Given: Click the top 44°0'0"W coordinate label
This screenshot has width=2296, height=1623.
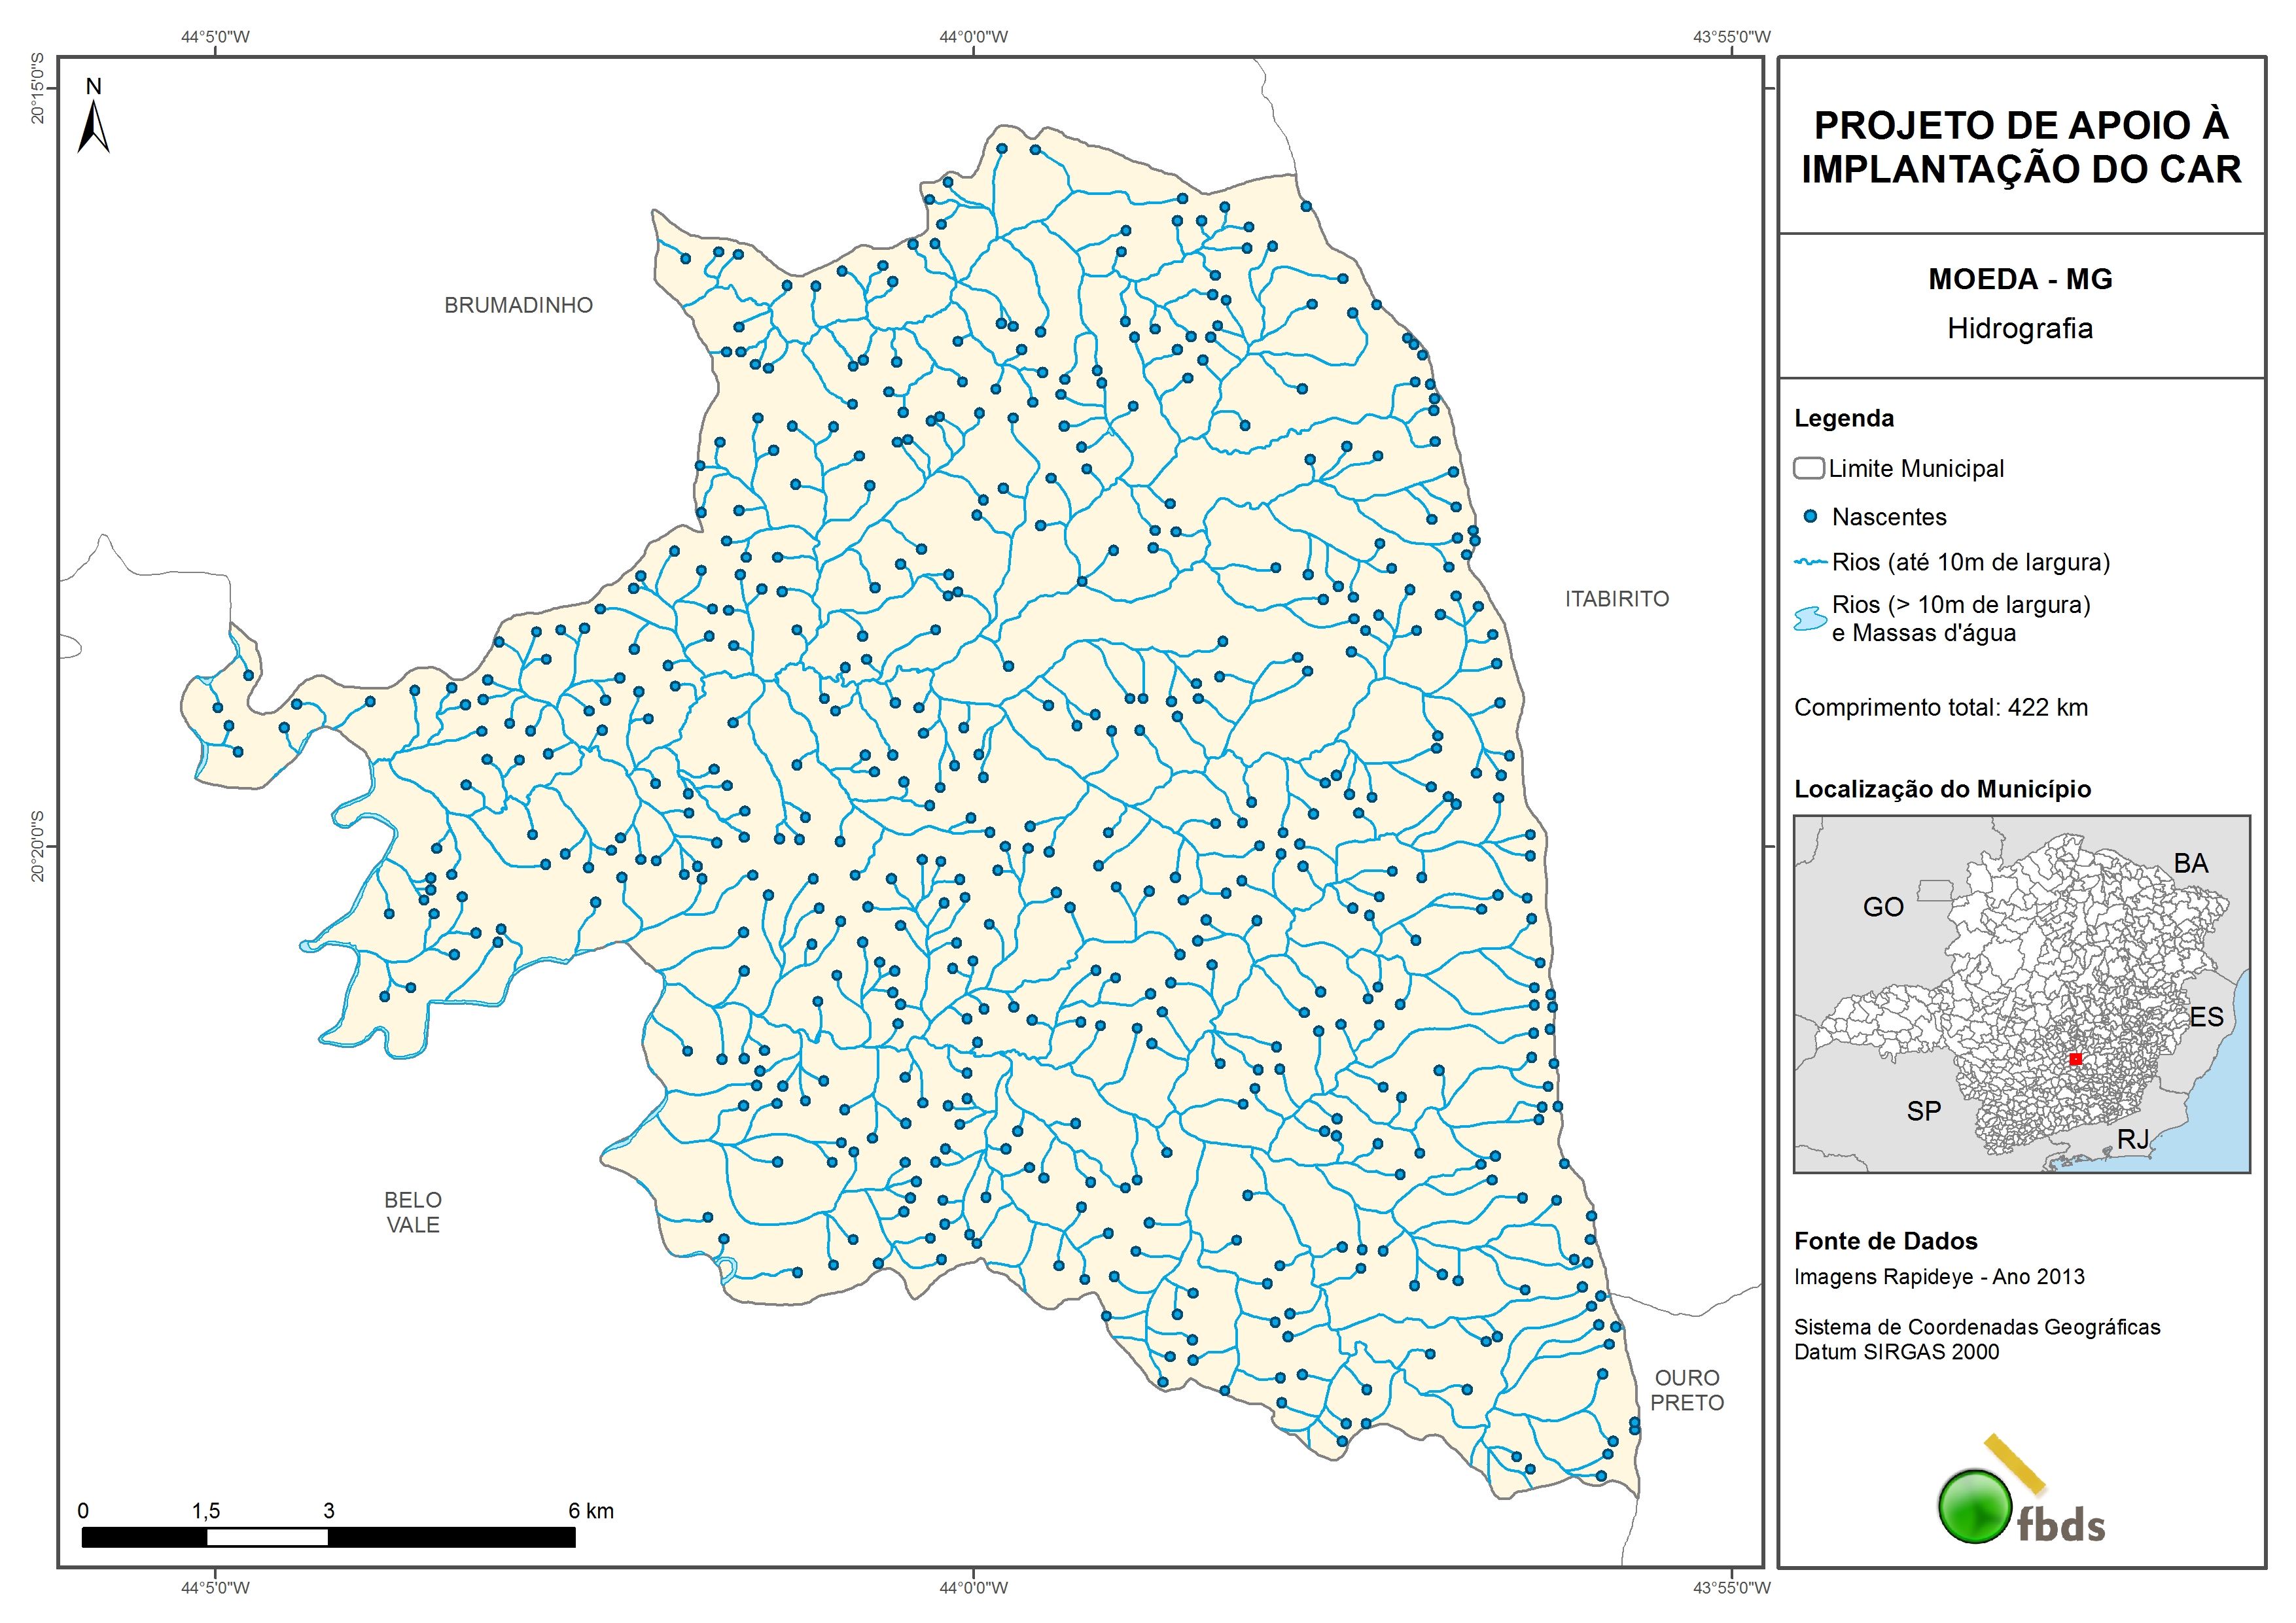Looking at the screenshot, I should [973, 37].
